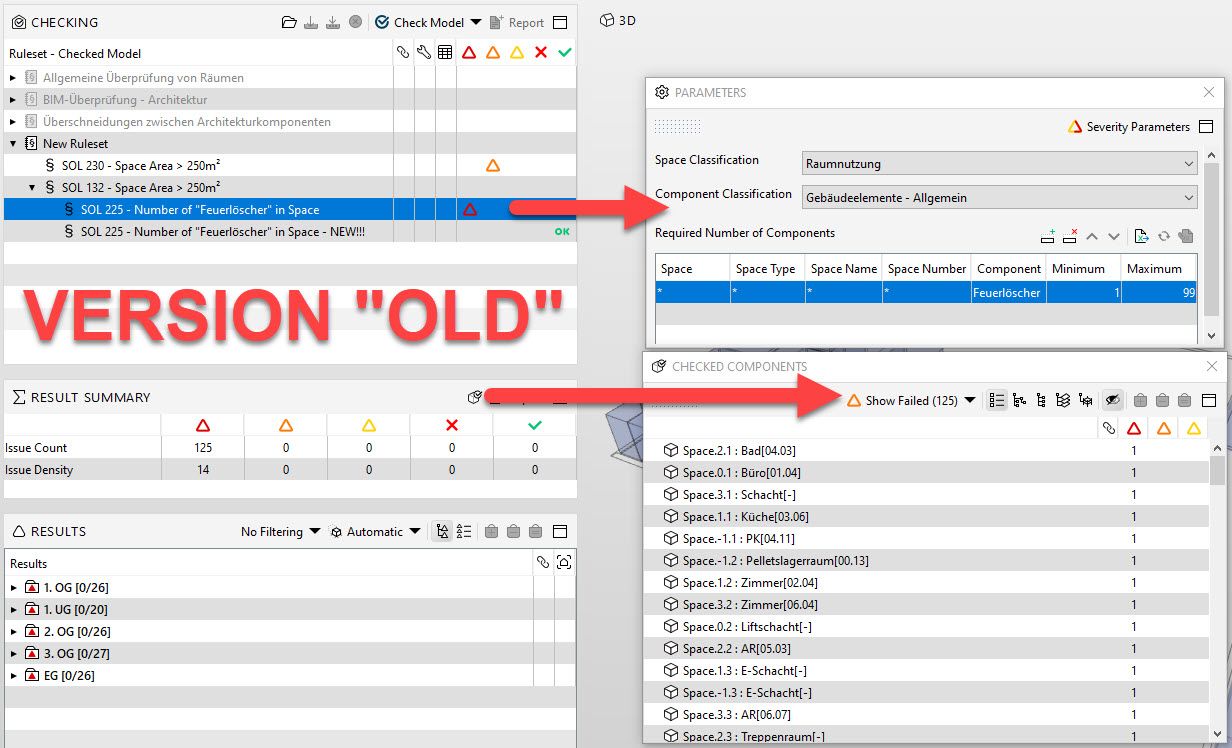Open Space Classification dropdown Raumnutzung
The image size is (1232, 748).
(x=1000, y=163)
